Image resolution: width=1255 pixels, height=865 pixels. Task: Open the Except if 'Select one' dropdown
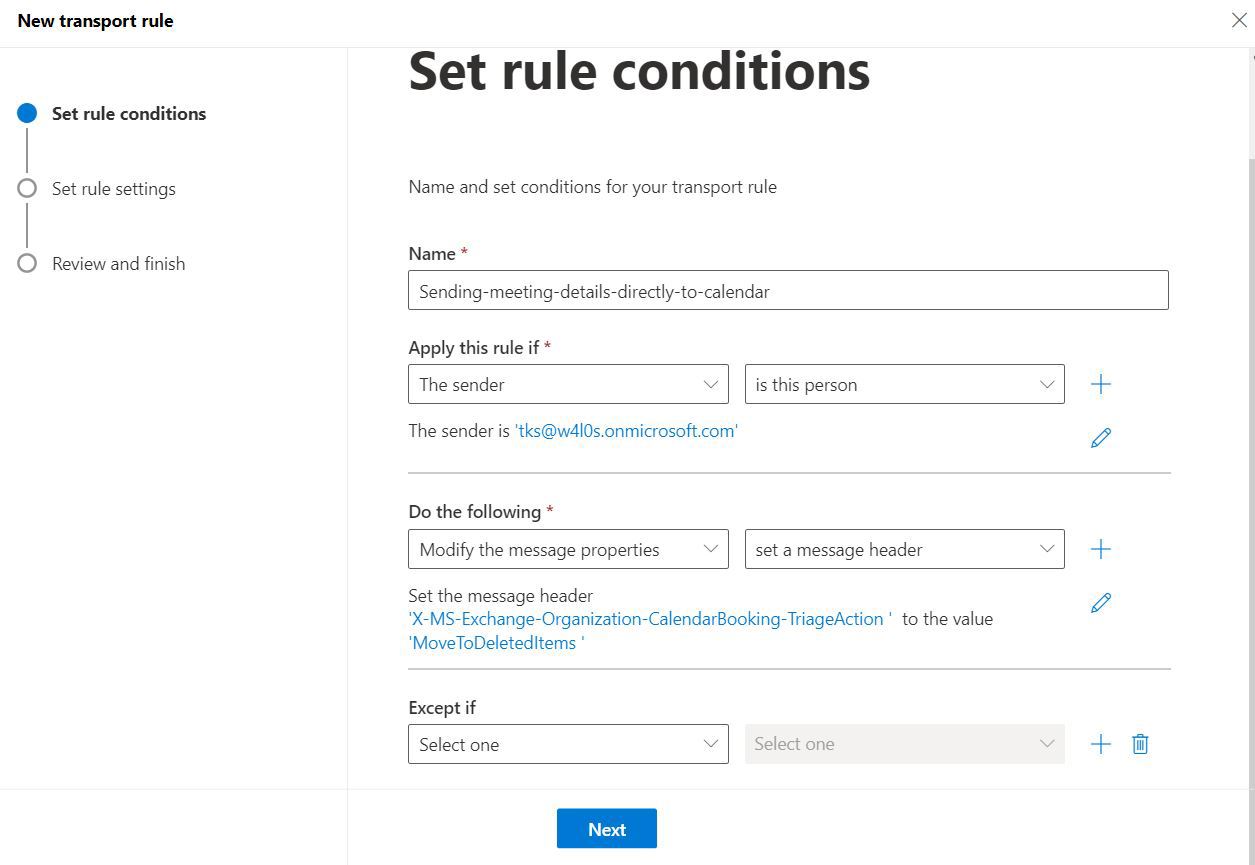(x=568, y=745)
